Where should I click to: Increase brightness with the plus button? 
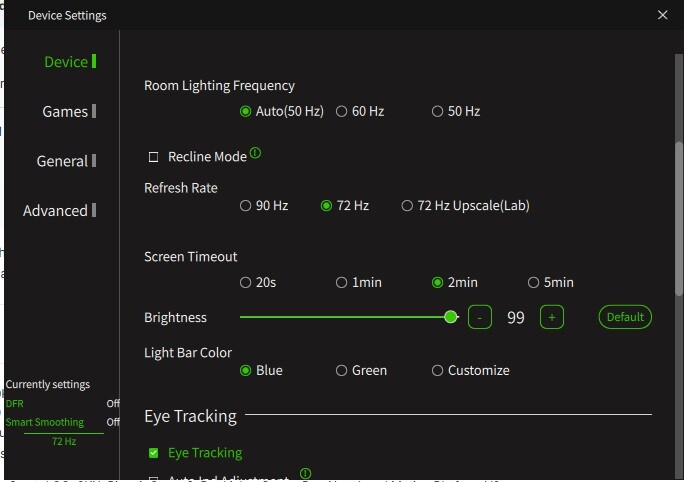click(x=551, y=317)
